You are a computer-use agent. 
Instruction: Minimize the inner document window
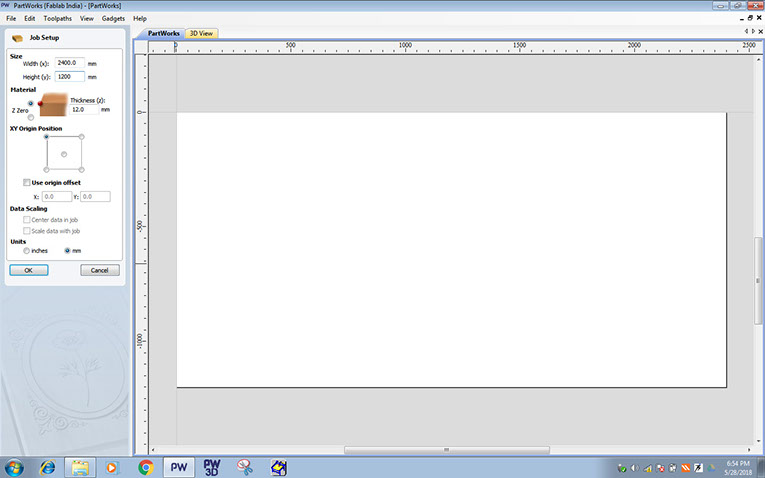742,18
